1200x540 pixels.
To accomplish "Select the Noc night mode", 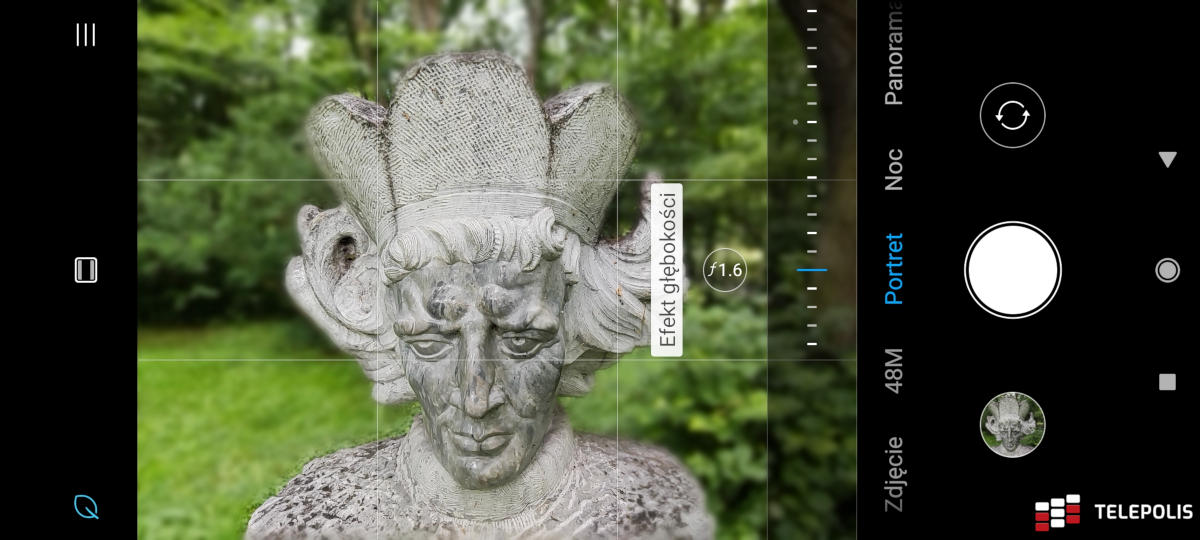I will (x=894, y=169).
